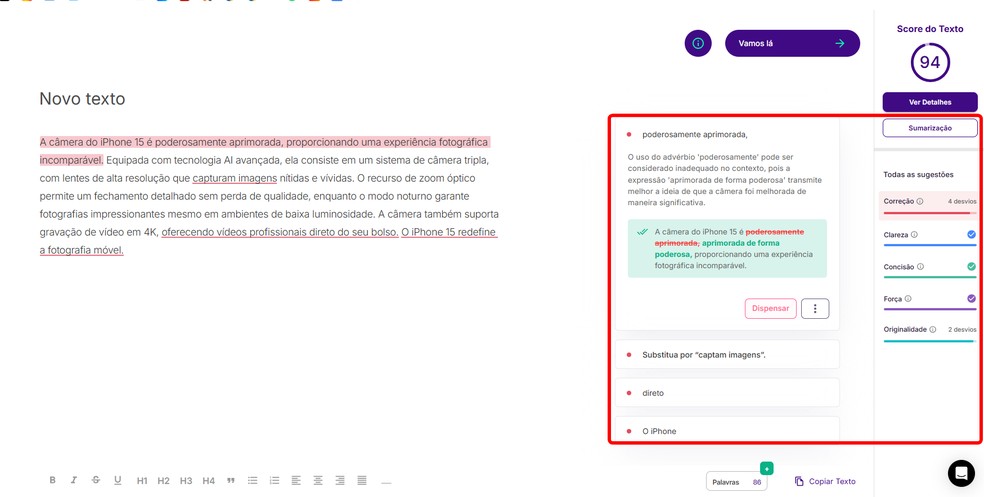The height and width of the screenshot is (497, 984).
Task: Click the green plus badge above Palavras
Action: tap(767, 469)
